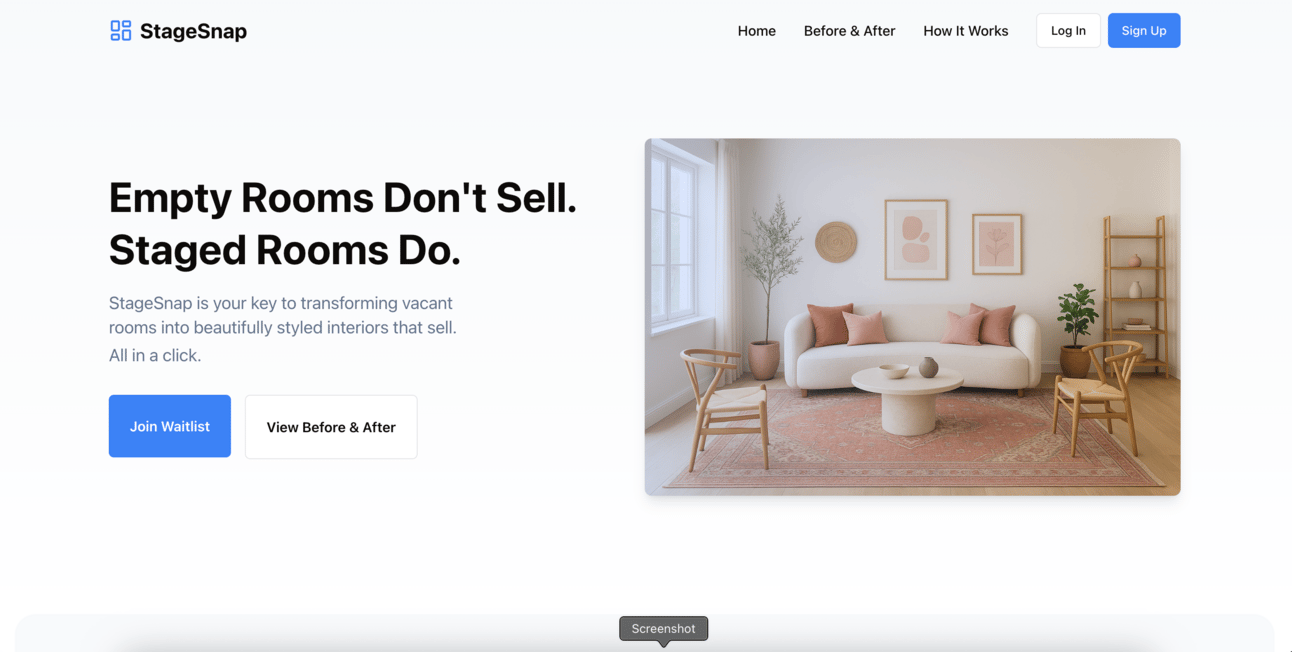The width and height of the screenshot is (1292, 652).
Task: Click the Screenshot tooltip label
Action: pos(664,629)
